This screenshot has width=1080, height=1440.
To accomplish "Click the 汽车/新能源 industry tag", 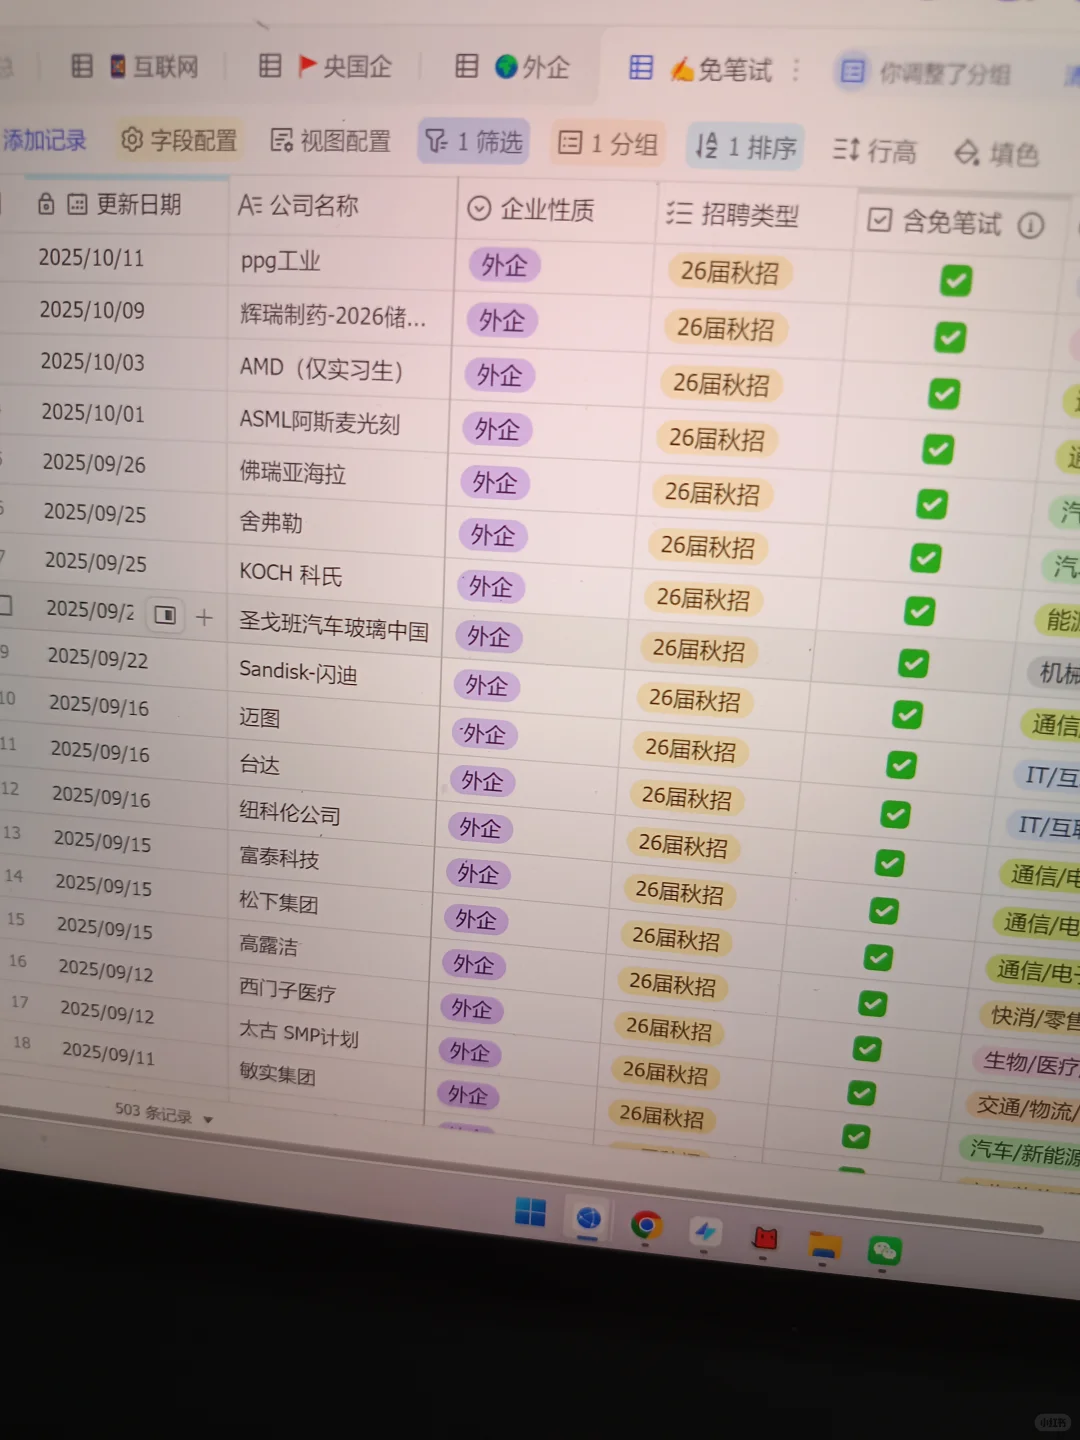I will click(1022, 1151).
